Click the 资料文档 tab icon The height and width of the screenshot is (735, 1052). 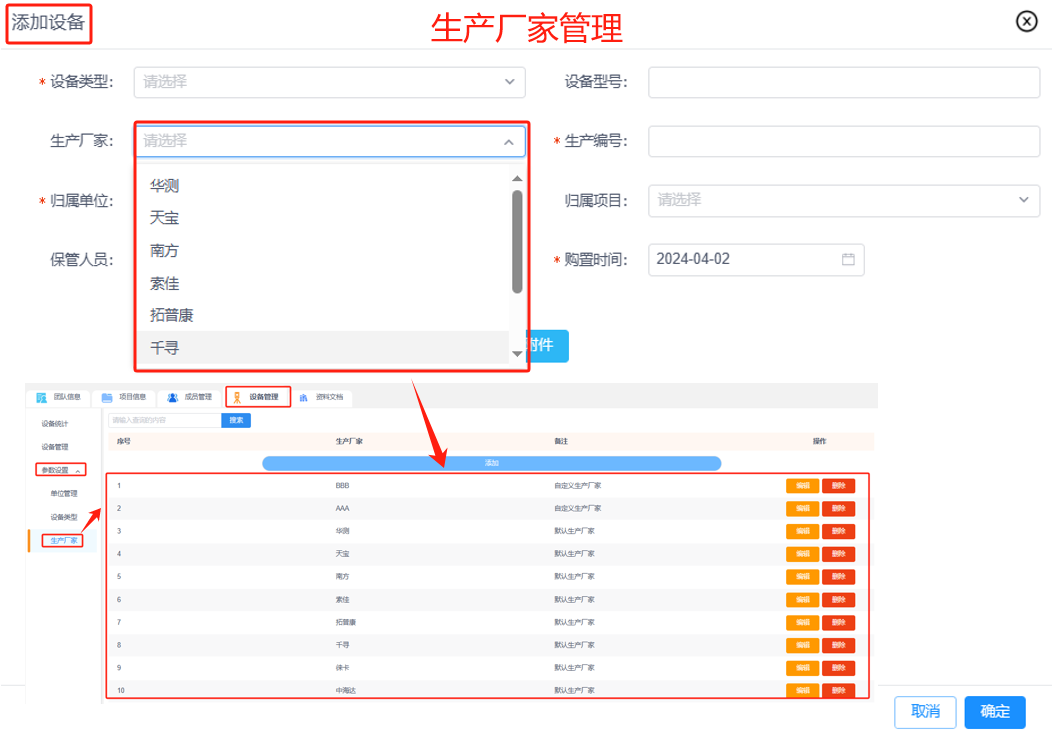303,397
